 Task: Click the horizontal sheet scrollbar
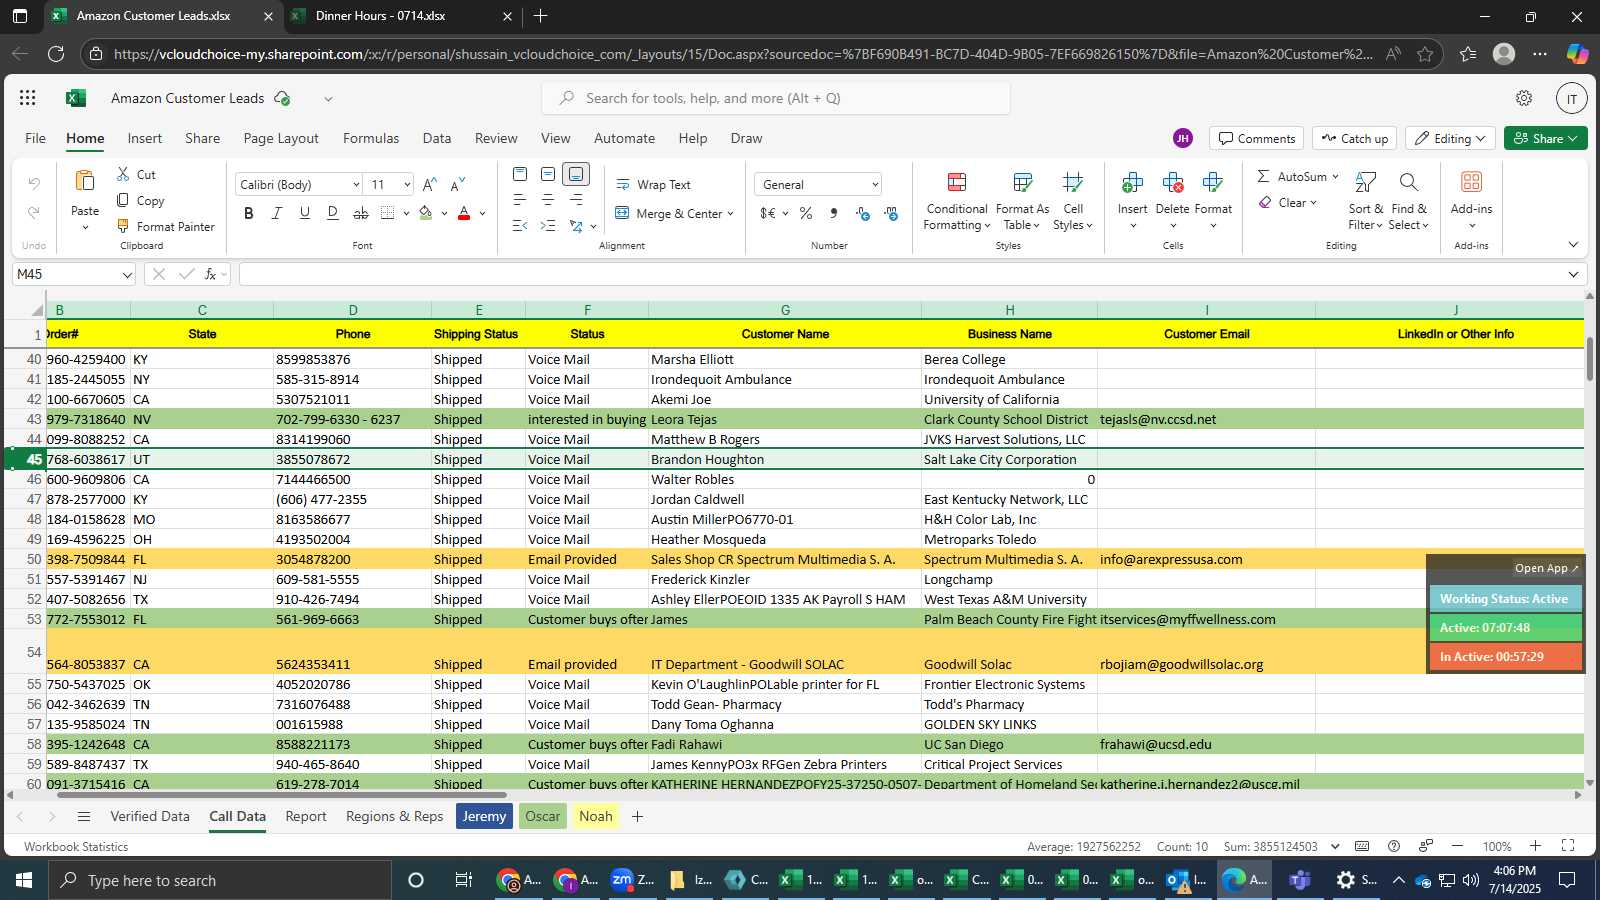(x=282, y=795)
